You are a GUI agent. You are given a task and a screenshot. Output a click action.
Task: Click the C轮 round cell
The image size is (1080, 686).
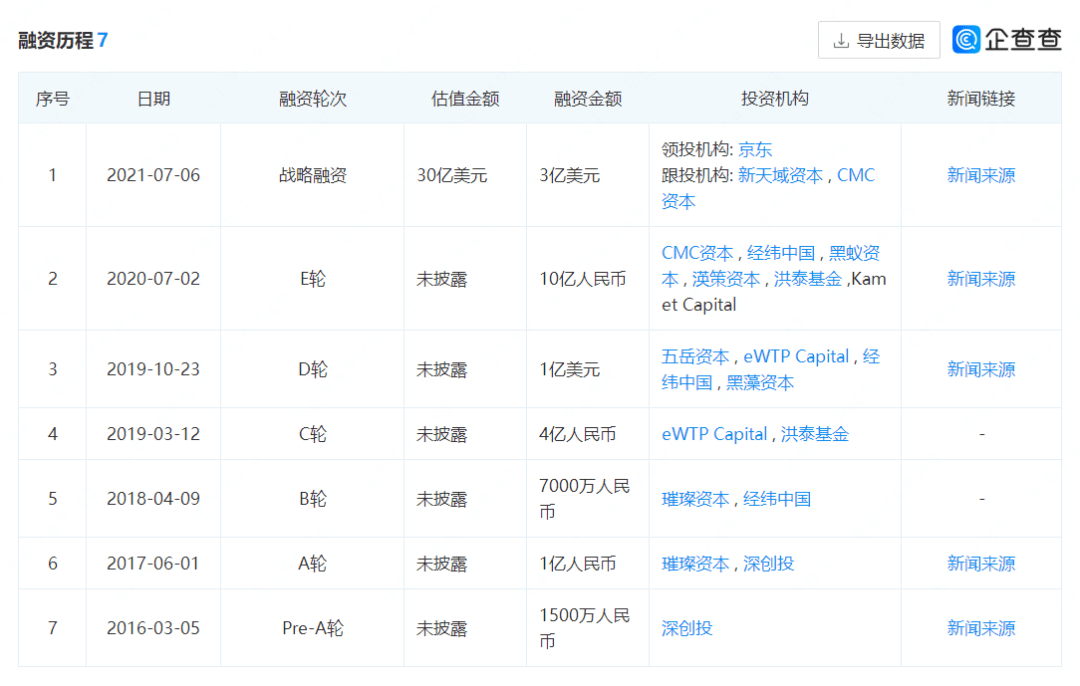tap(313, 434)
